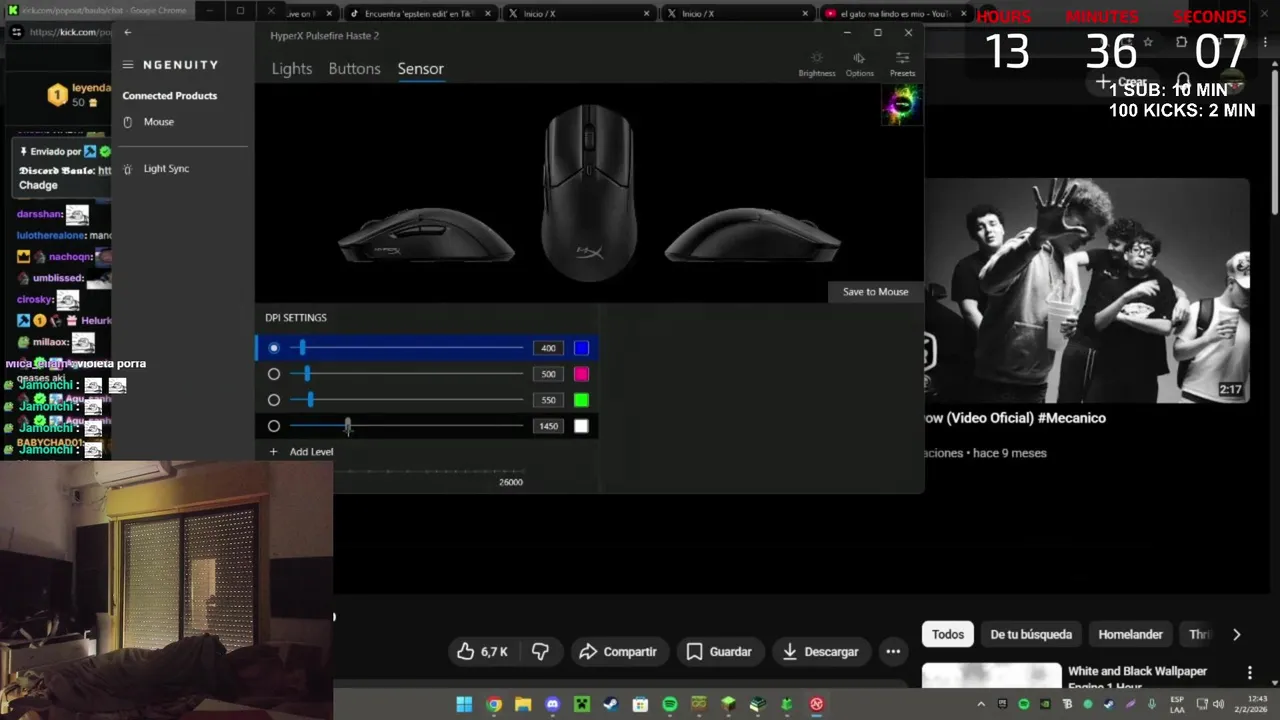The image size is (1280, 720).
Task: Select the Todos filter chip
Action: tap(948, 635)
